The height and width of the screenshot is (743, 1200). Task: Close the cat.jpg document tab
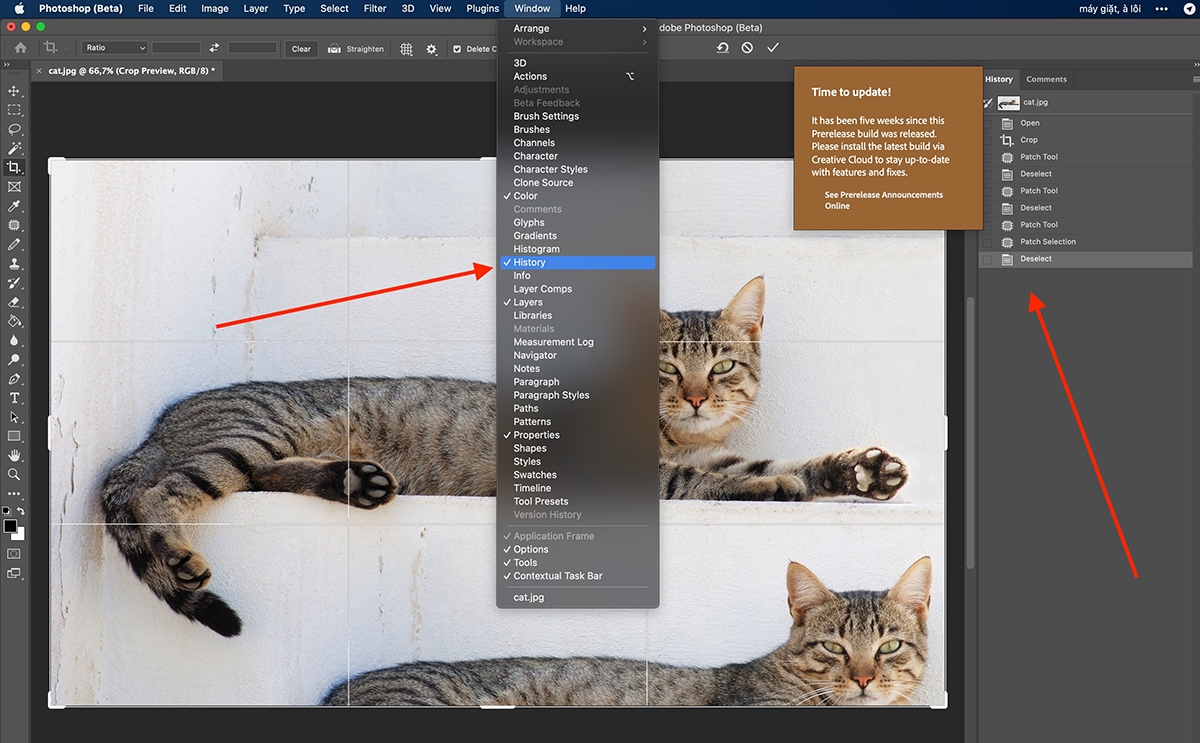click(40, 71)
